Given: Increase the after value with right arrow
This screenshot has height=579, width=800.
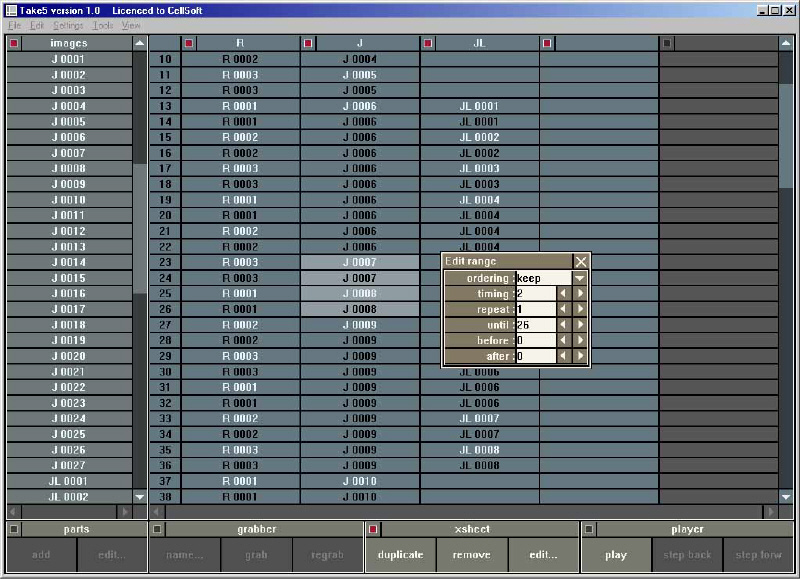Looking at the screenshot, I should pyautogui.click(x=580, y=356).
